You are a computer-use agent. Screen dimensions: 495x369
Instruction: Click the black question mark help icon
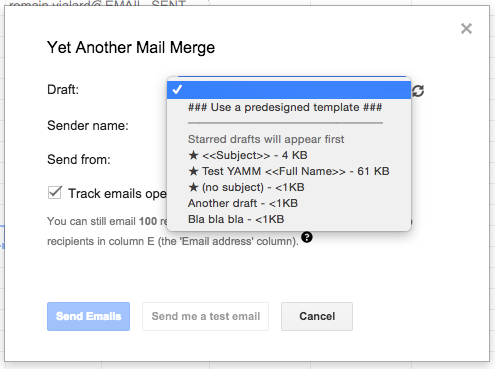pyautogui.click(x=307, y=237)
